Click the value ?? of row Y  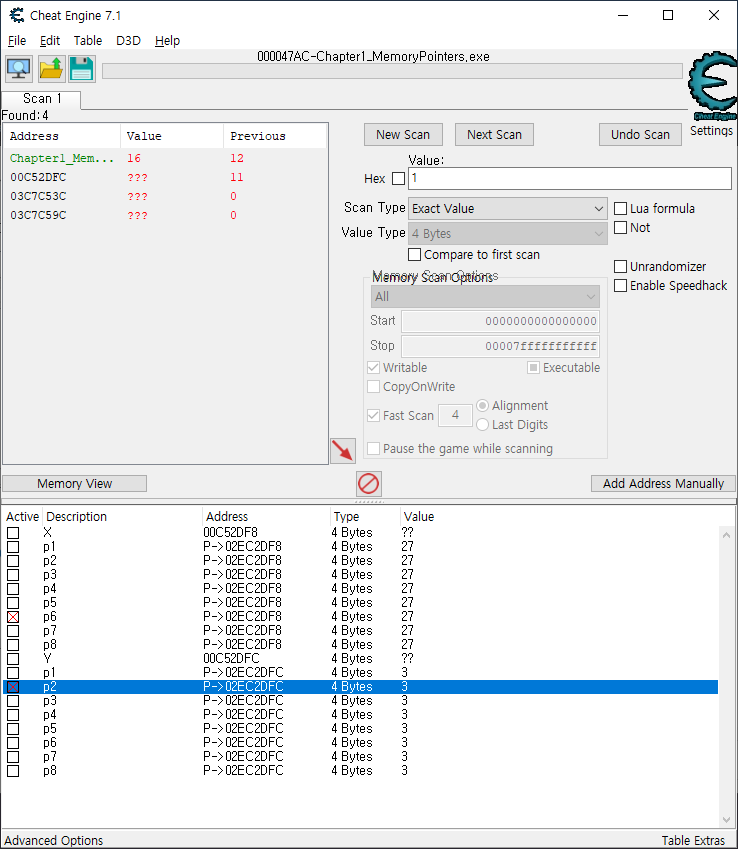point(407,658)
